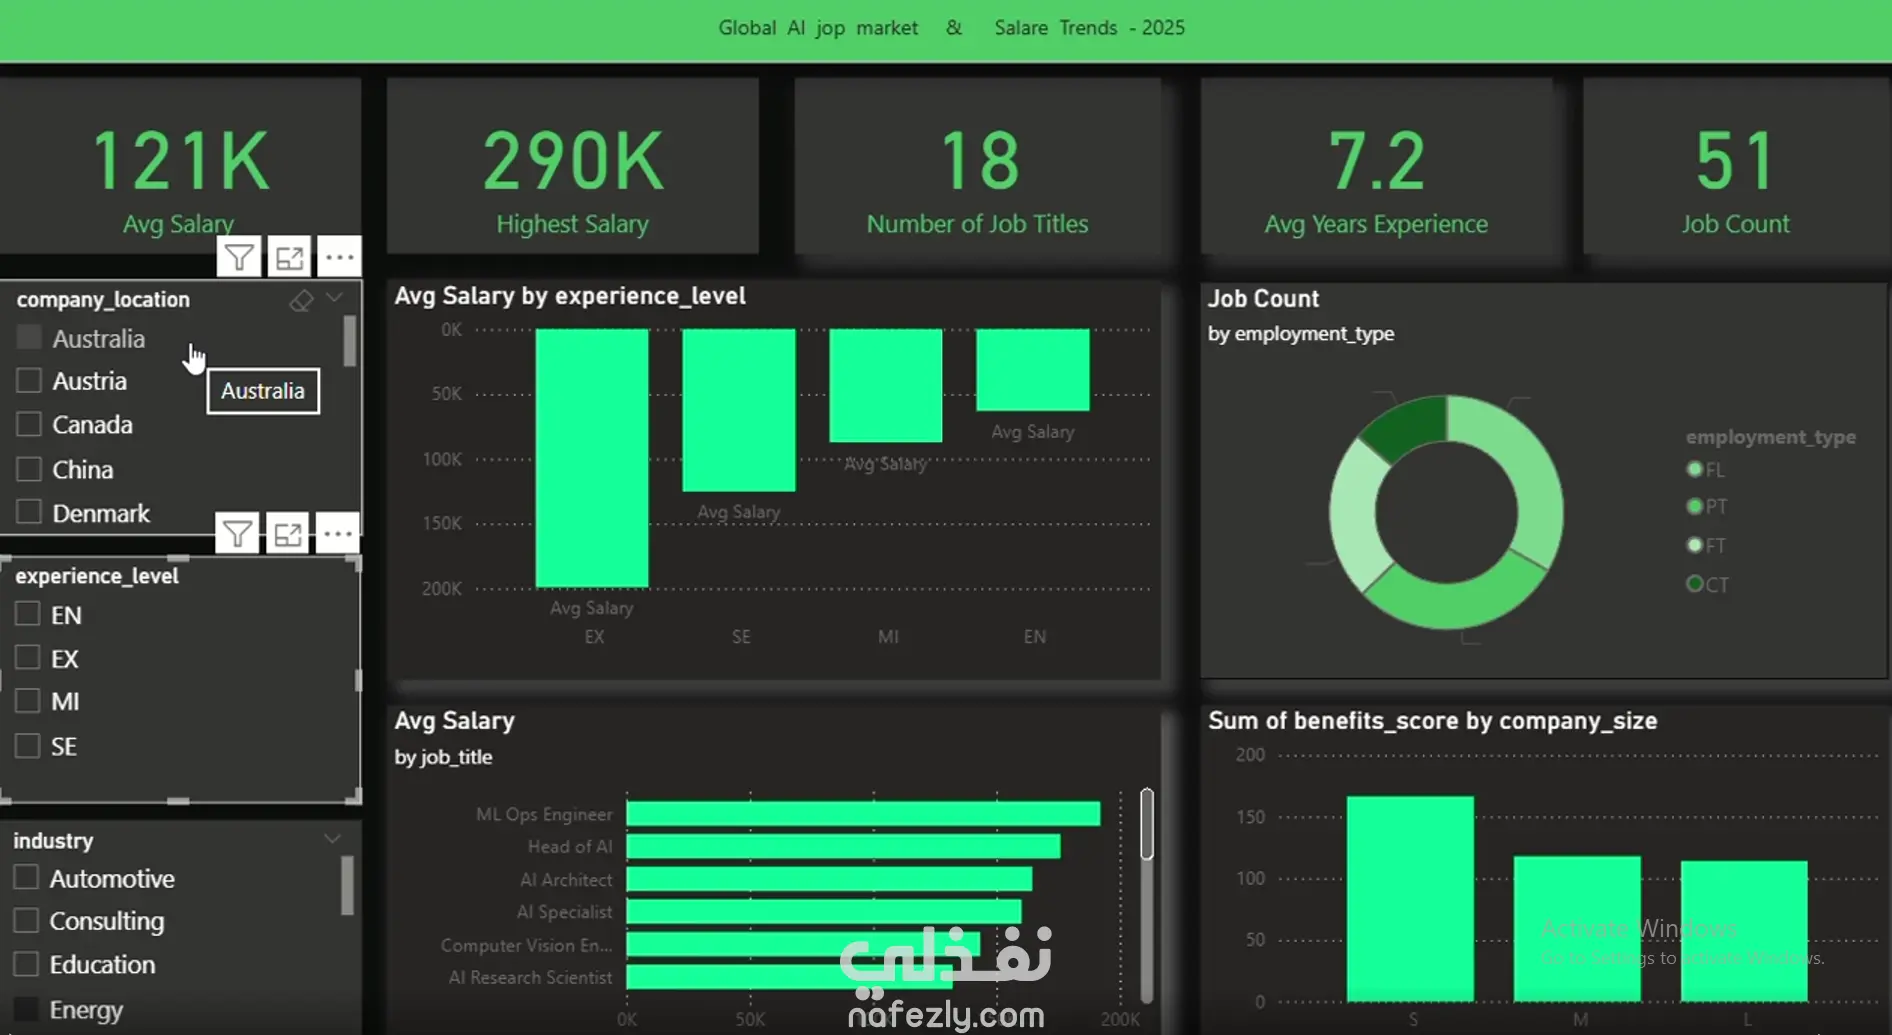
Task: Check the Austria location checkbox
Action: 29,380
